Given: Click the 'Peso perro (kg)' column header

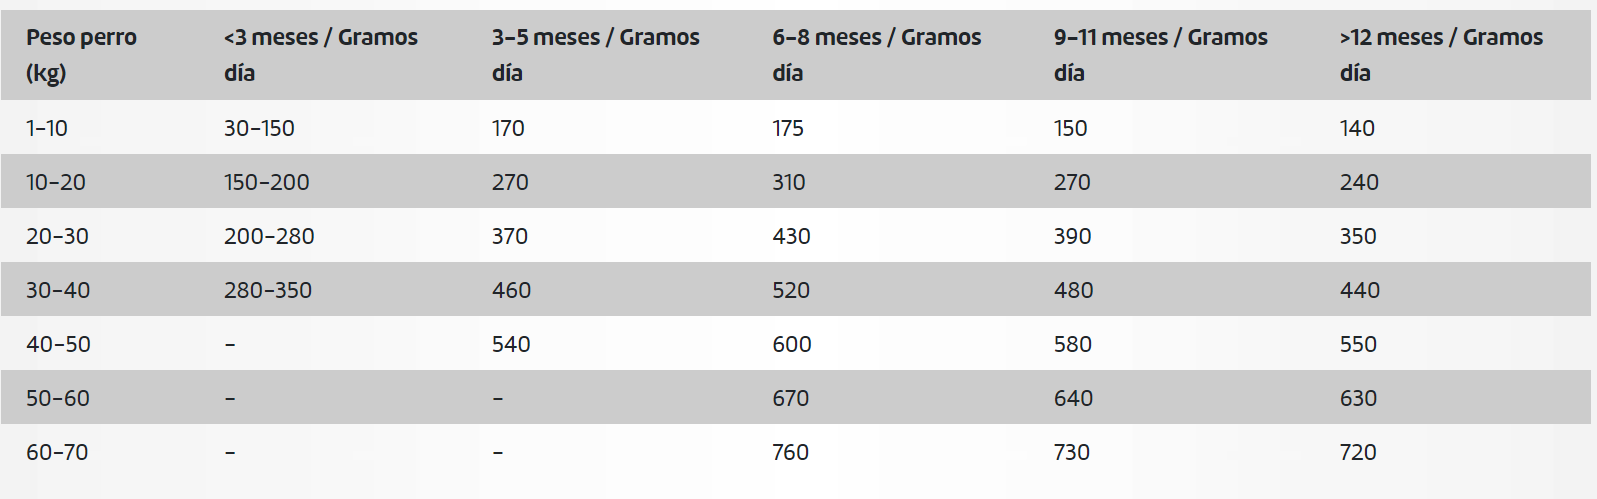Looking at the screenshot, I should pyautogui.click(x=81, y=55).
